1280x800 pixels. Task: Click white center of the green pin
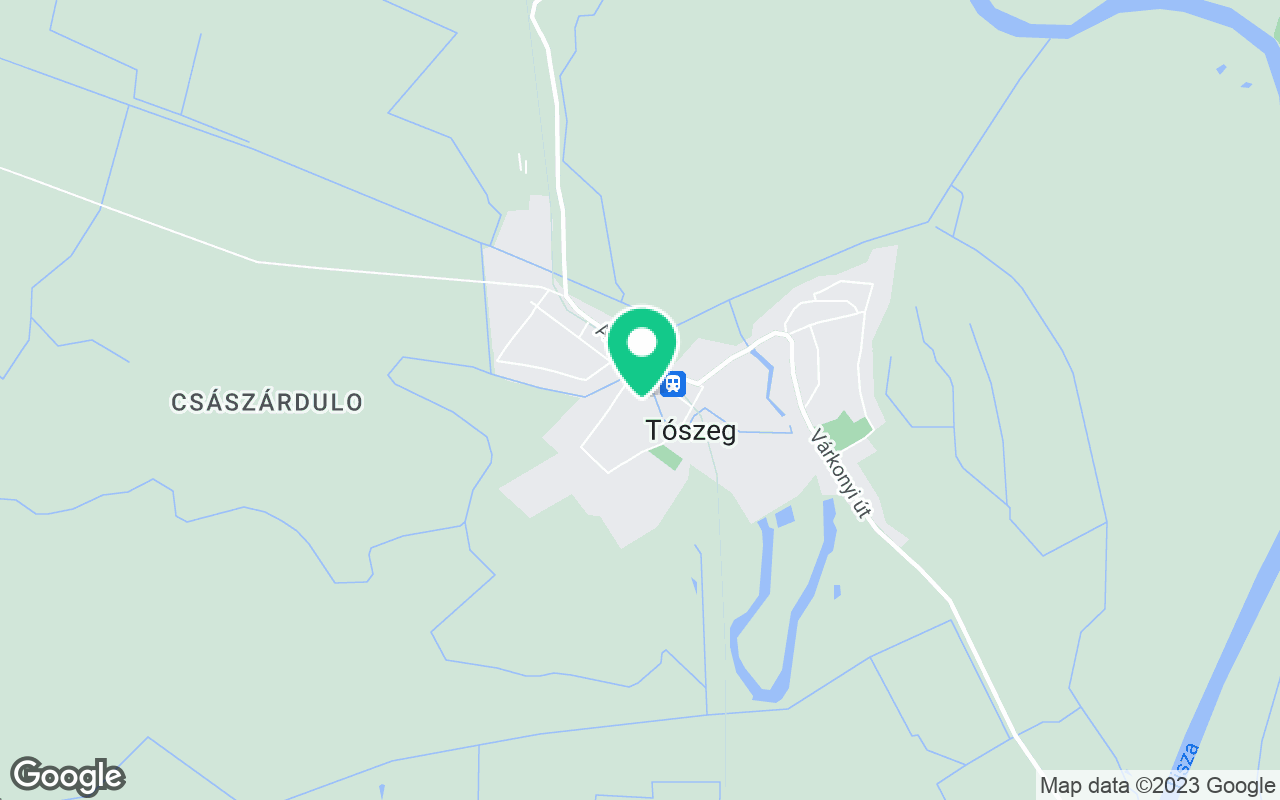641,343
